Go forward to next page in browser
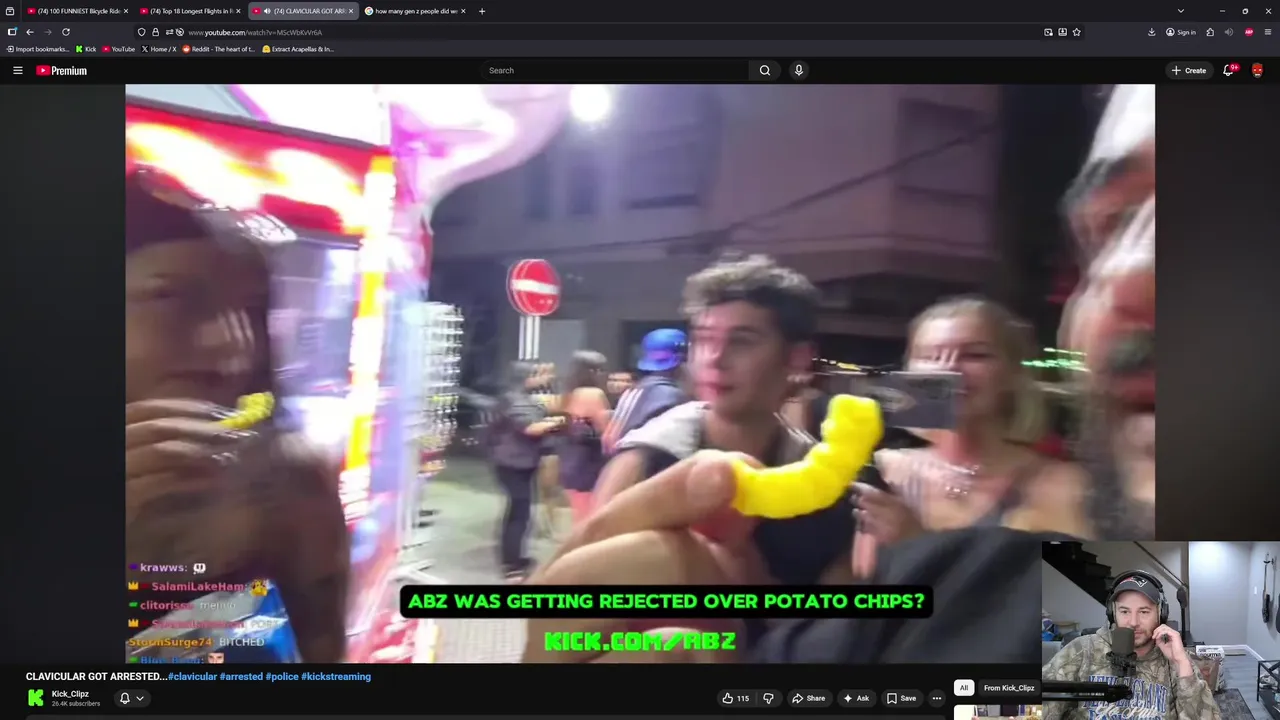This screenshot has height=720, width=1280. pos(47,32)
